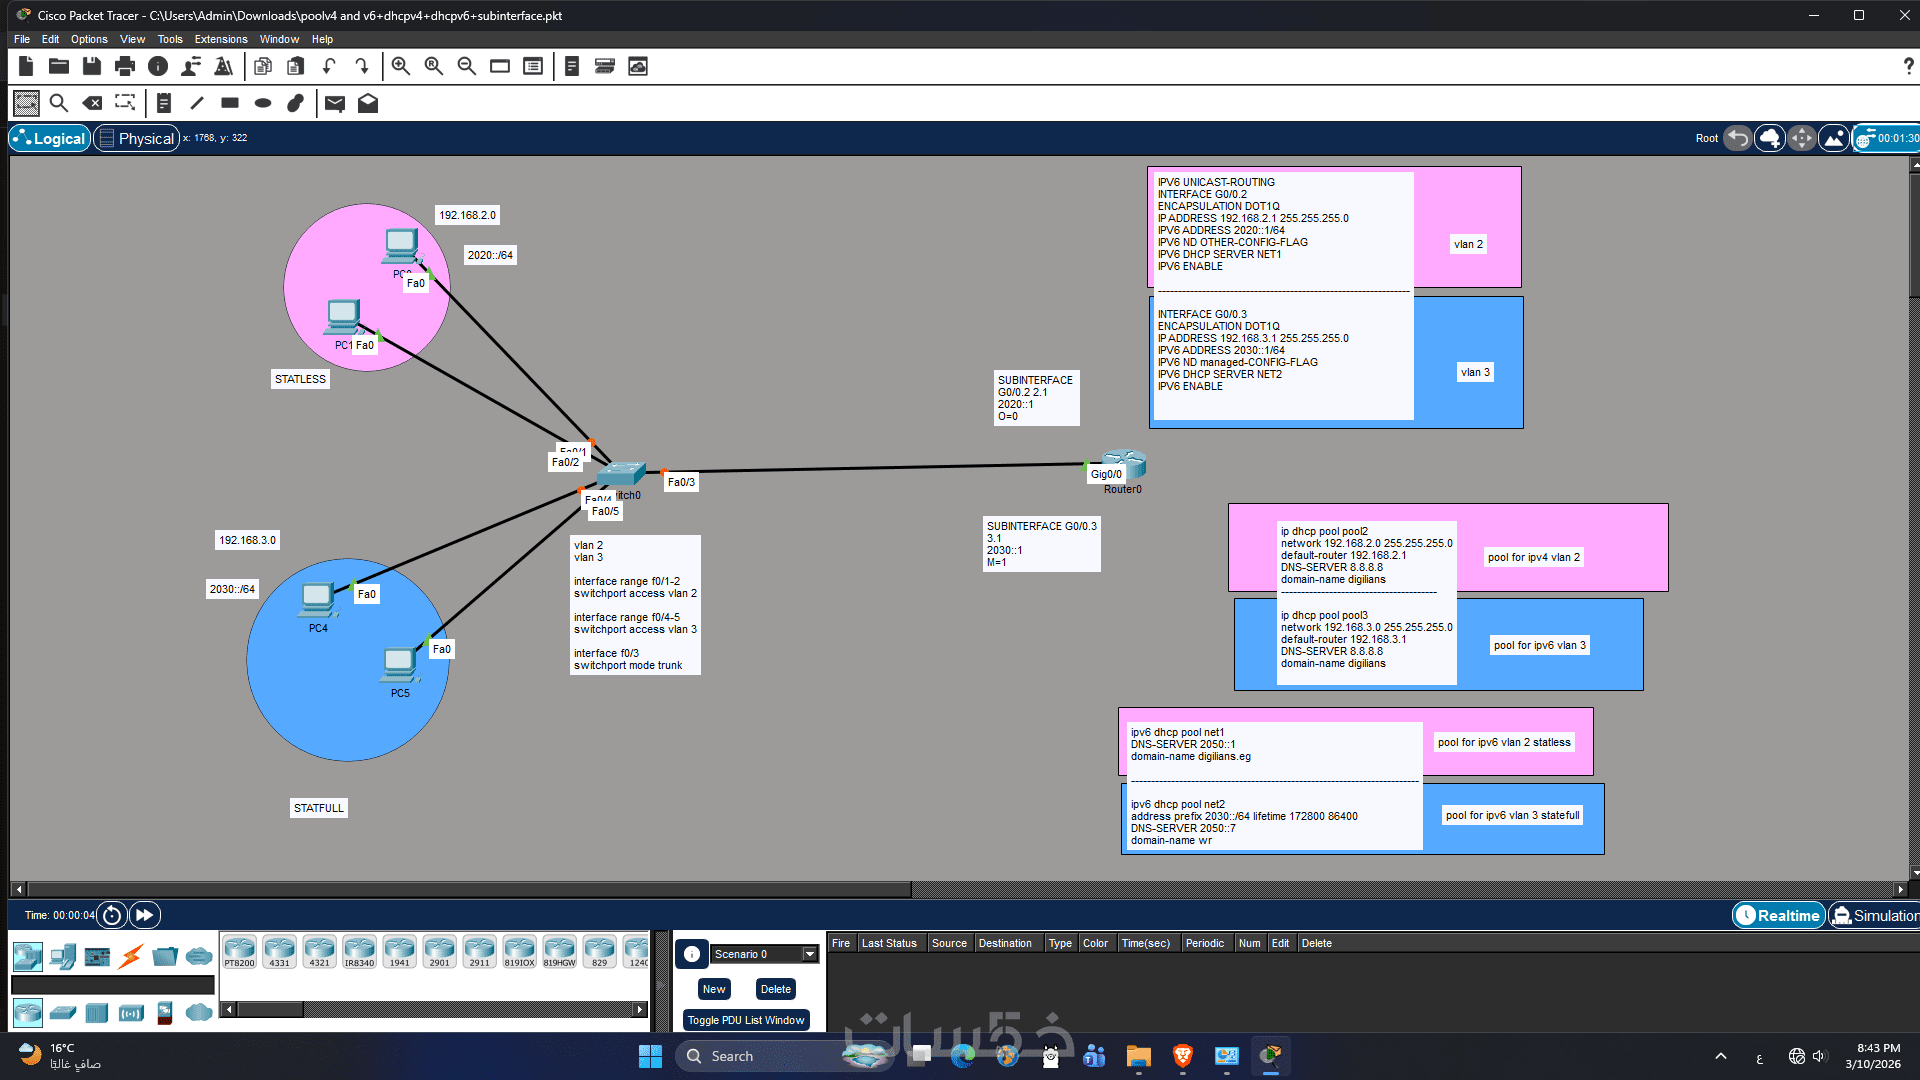Screen dimensions: 1920x1080
Task: Select the End Devices category icon
Action: click(x=63, y=956)
